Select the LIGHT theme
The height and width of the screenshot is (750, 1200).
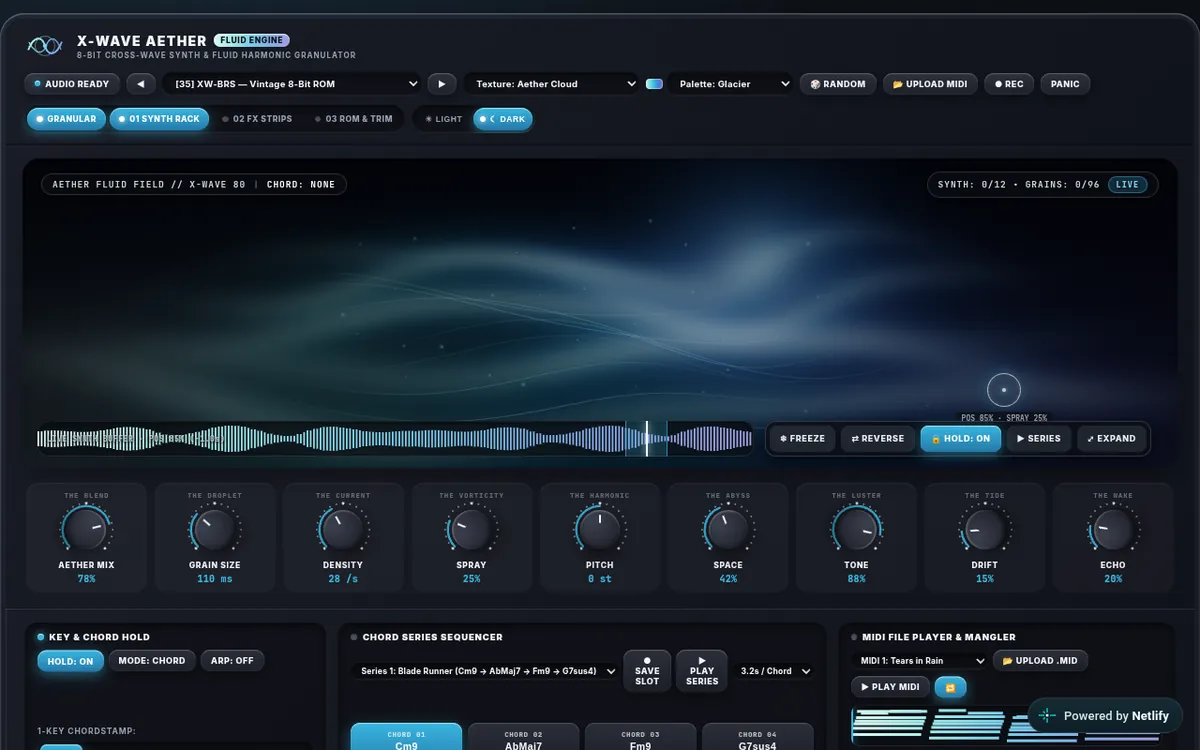point(444,119)
